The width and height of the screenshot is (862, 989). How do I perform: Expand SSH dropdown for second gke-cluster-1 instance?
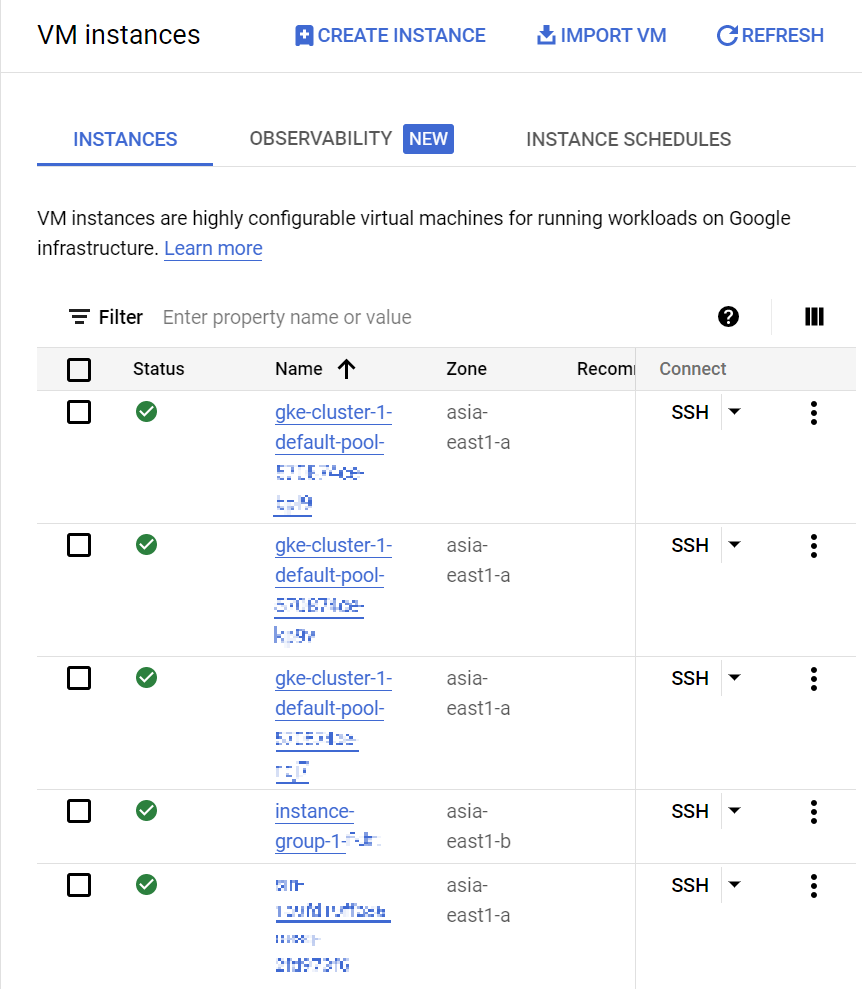pos(734,545)
